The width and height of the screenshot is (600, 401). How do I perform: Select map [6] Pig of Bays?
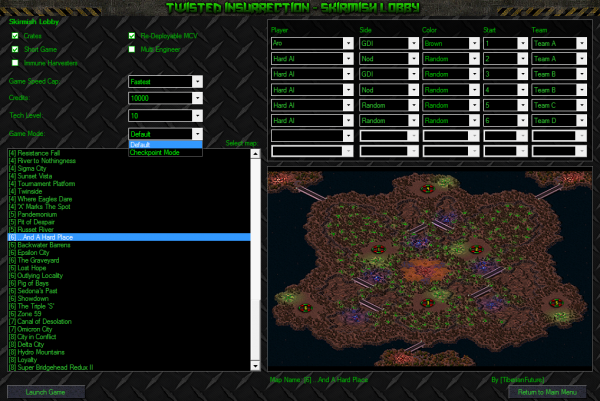click(129, 283)
